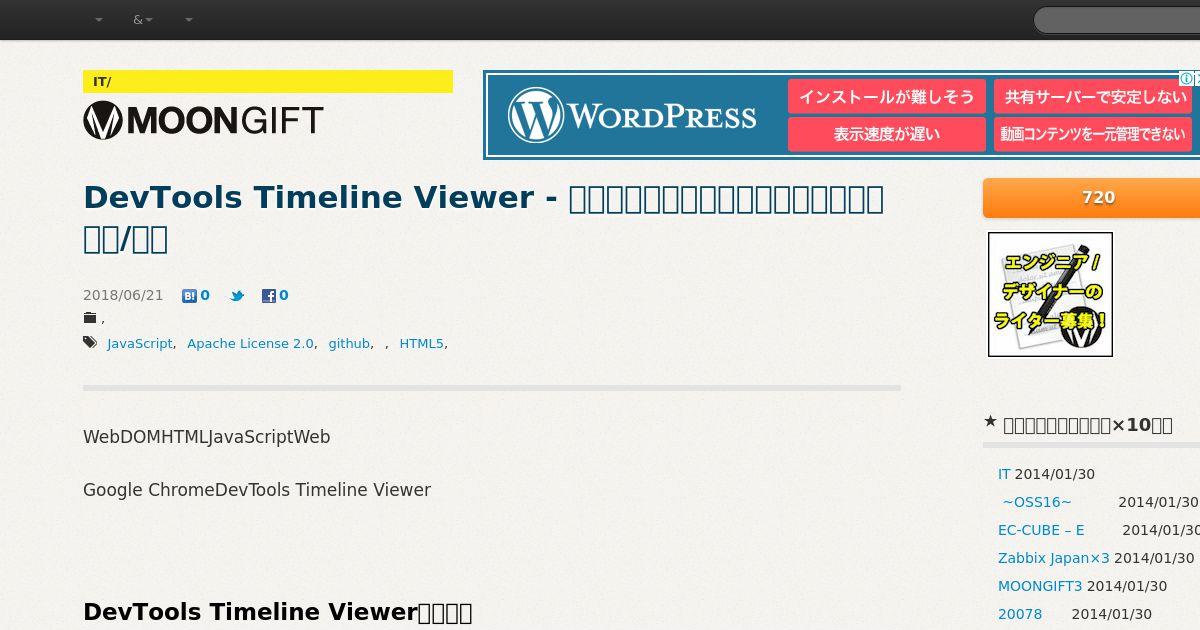Click the Facebook share icon
The image size is (1200, 630).
(268, 296)
